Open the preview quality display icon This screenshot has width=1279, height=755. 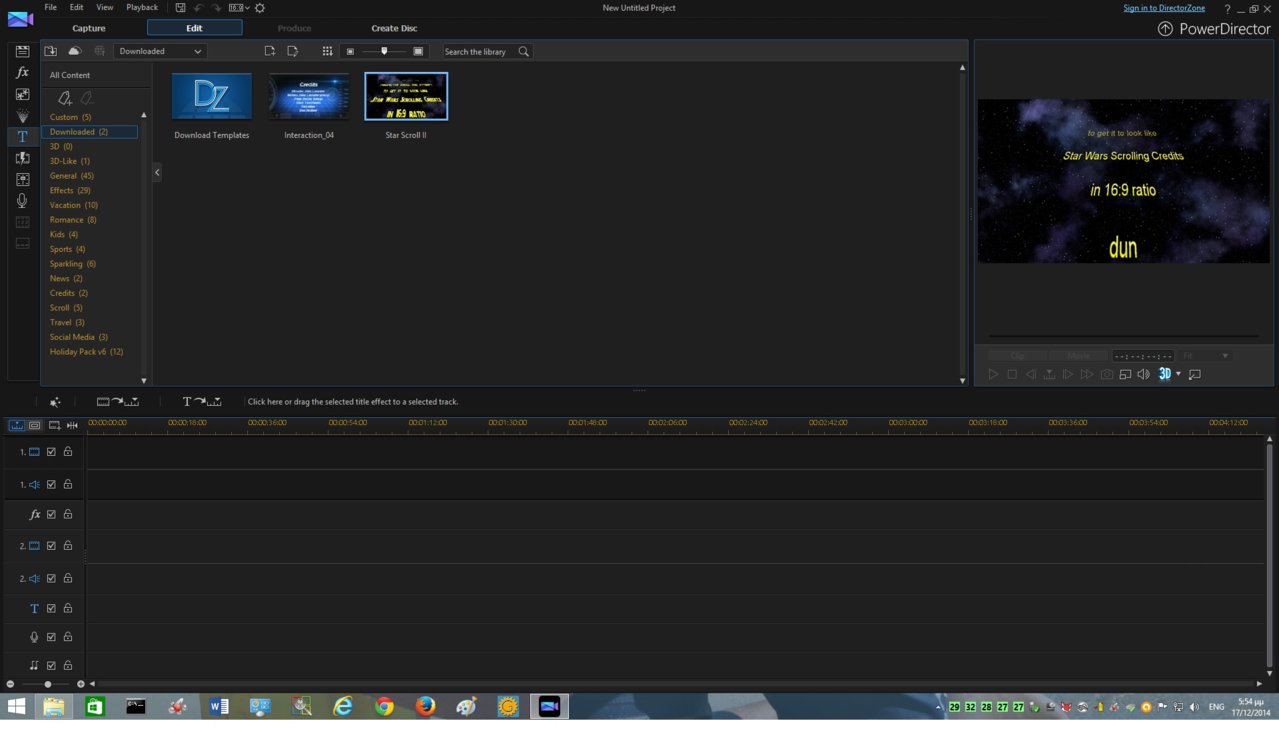pos(1125,374)
